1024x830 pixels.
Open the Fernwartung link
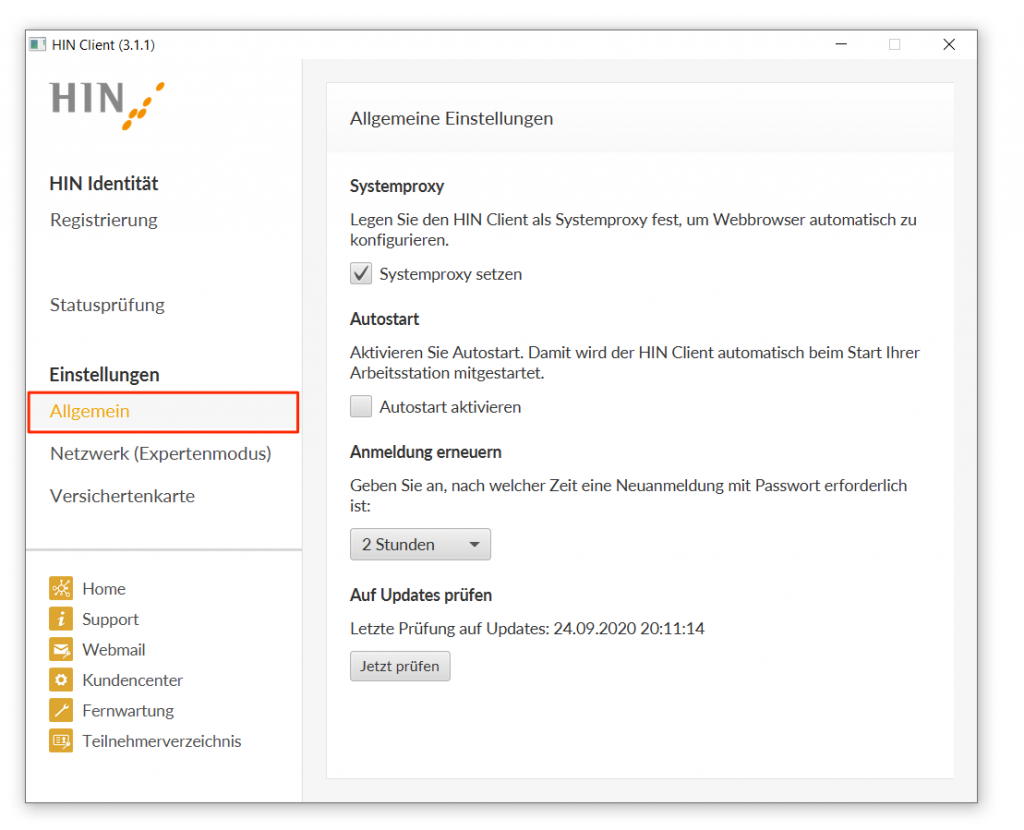pos(128,710)
